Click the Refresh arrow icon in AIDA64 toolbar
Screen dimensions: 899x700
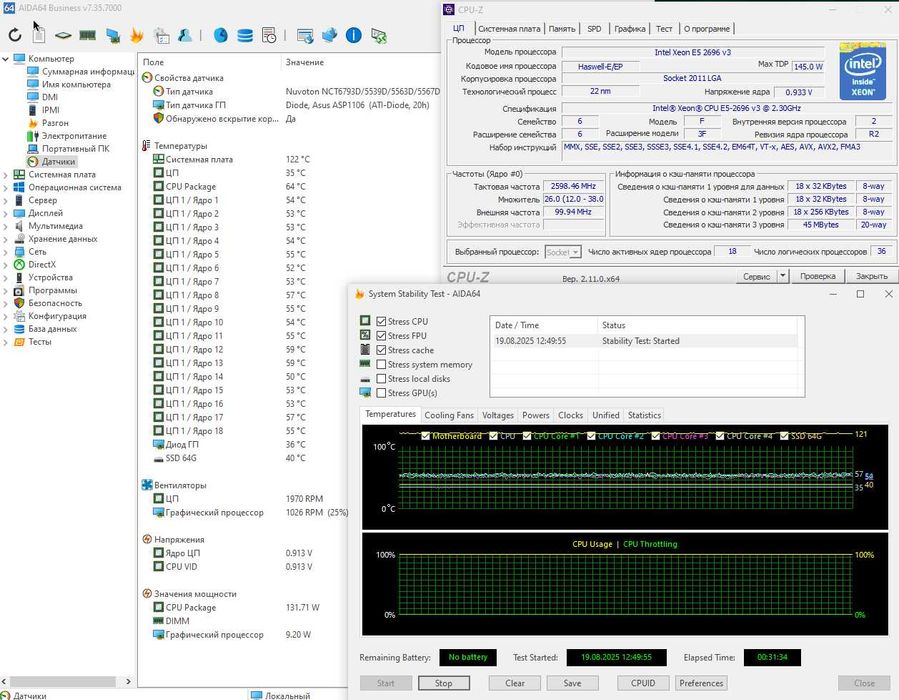pos(15,36)
